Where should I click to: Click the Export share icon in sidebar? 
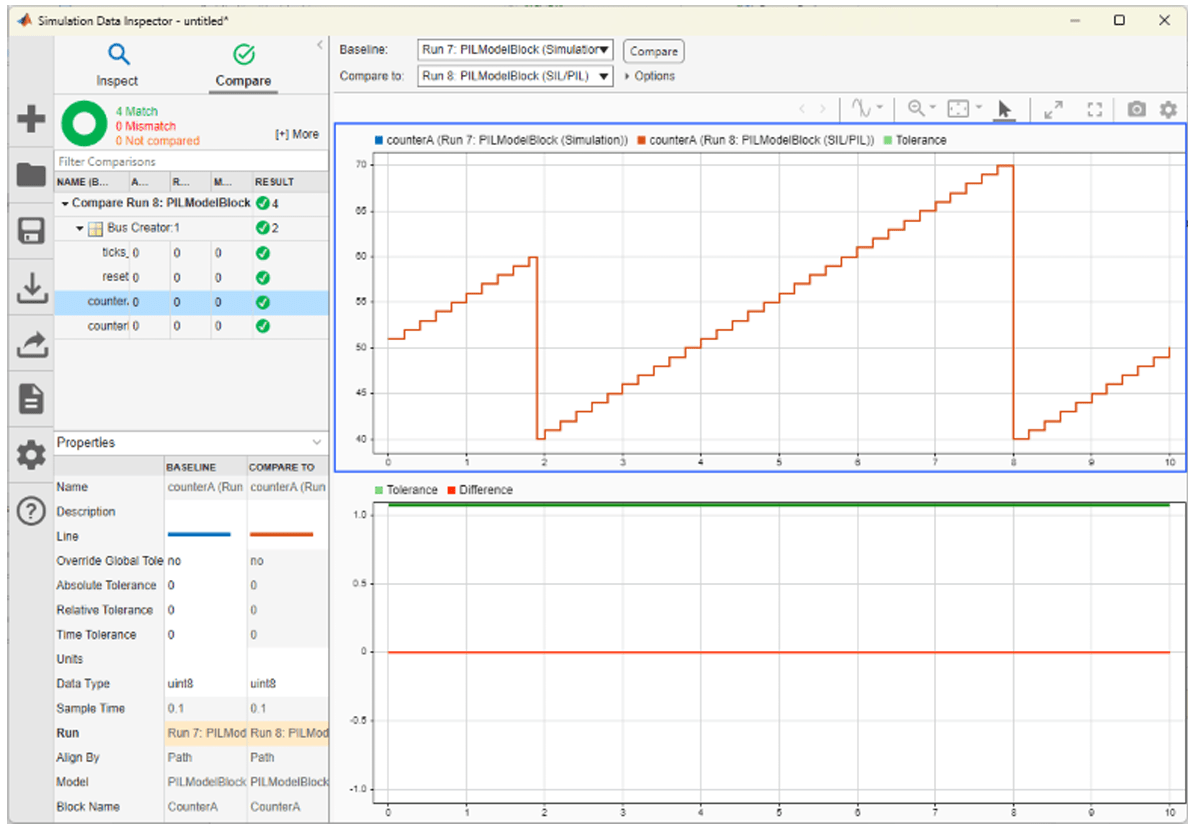[x=31, y=344]
